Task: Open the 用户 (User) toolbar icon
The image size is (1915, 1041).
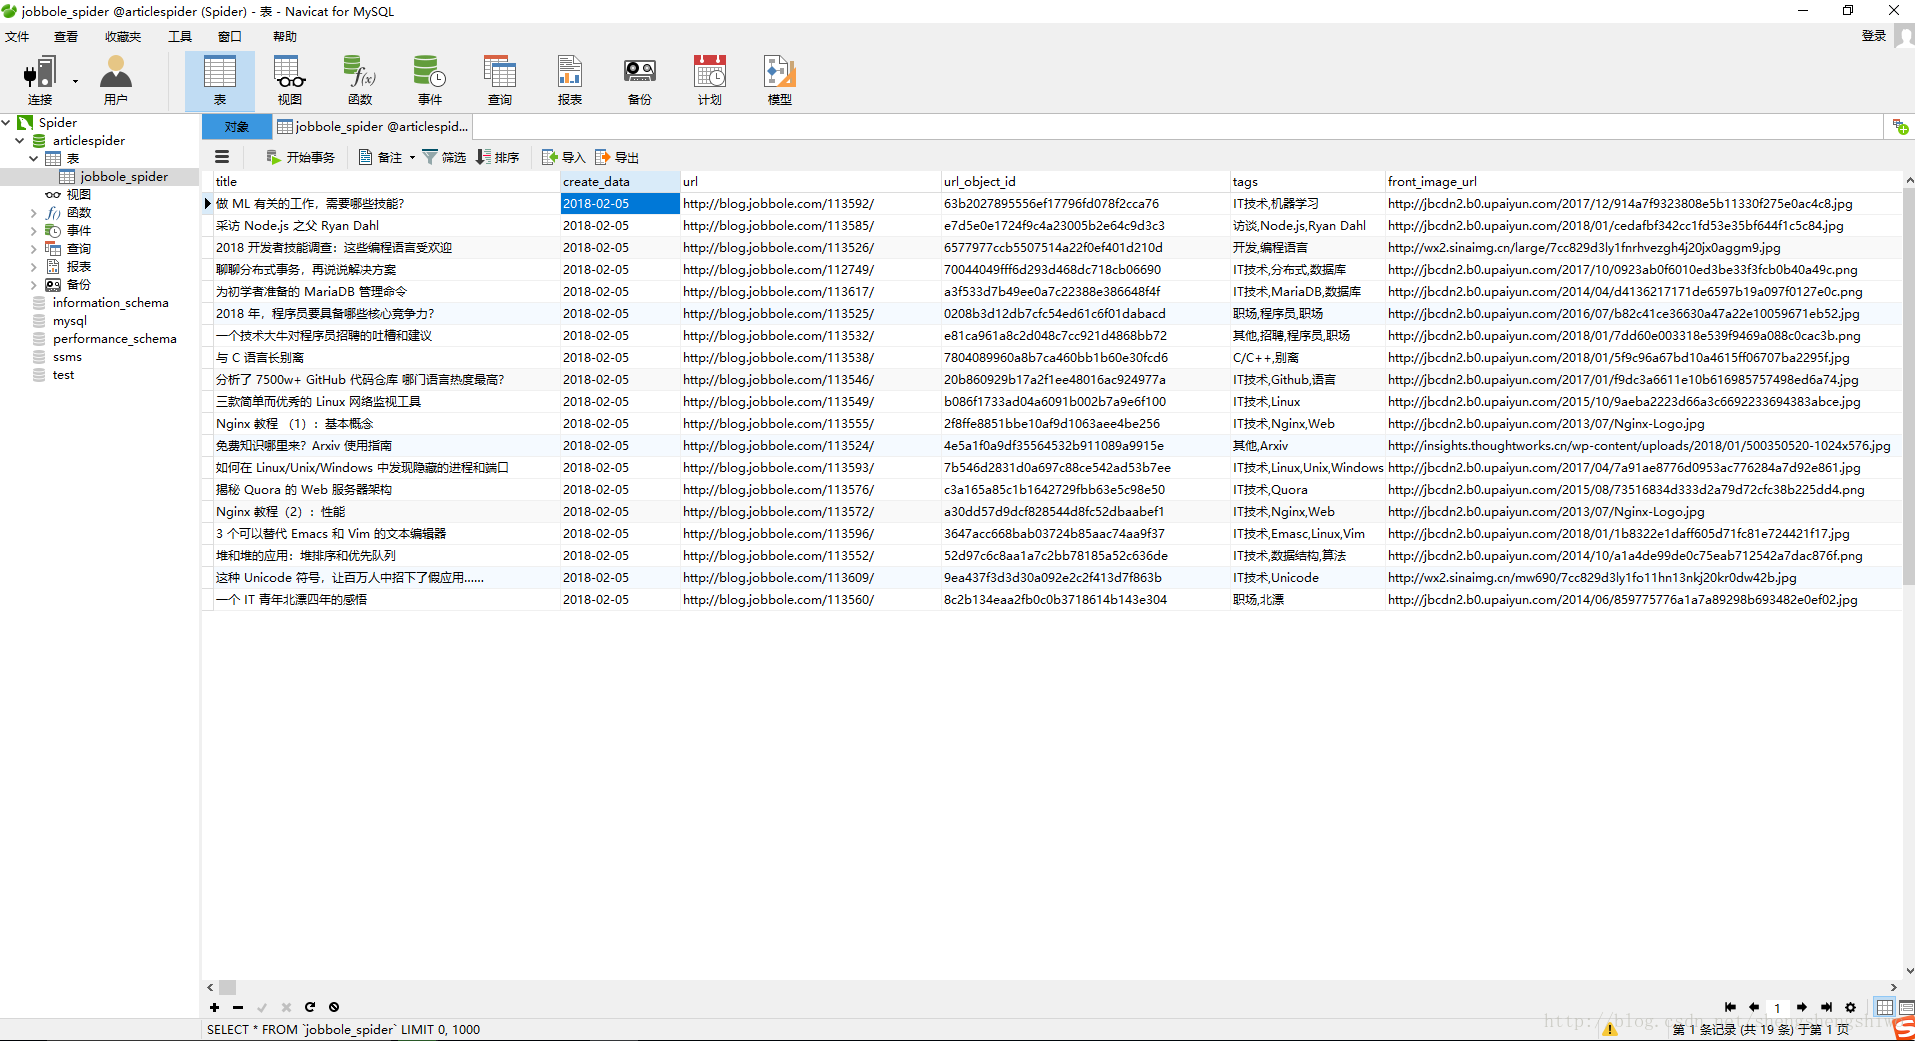Action: (116, 81)
